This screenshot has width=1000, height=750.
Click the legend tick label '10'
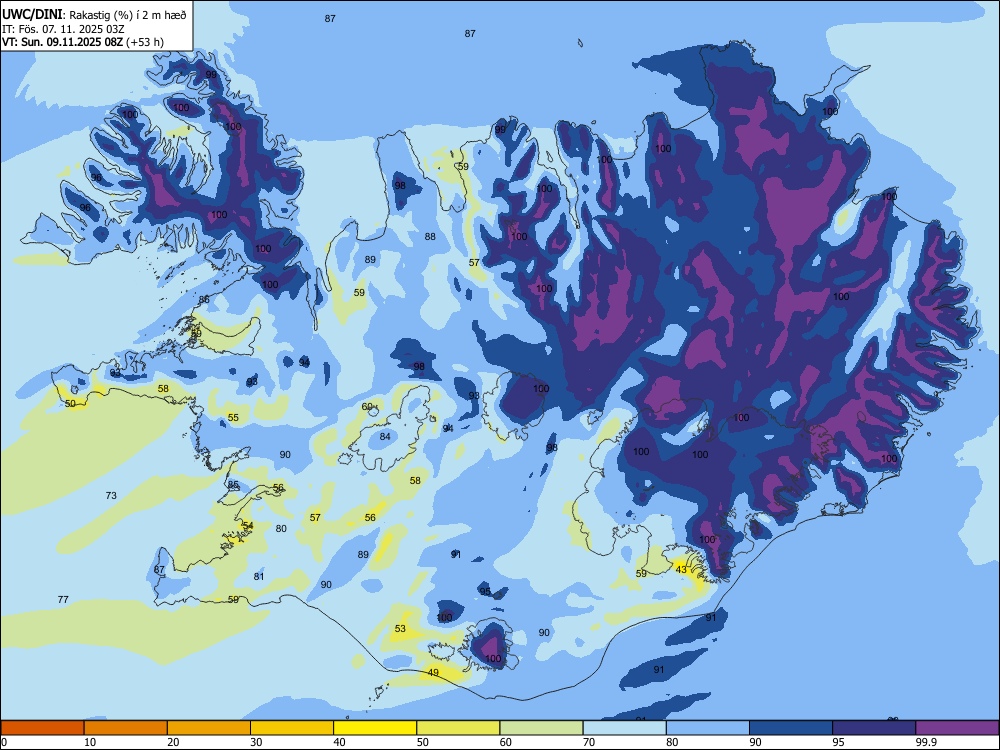click(x=90, y=742)
